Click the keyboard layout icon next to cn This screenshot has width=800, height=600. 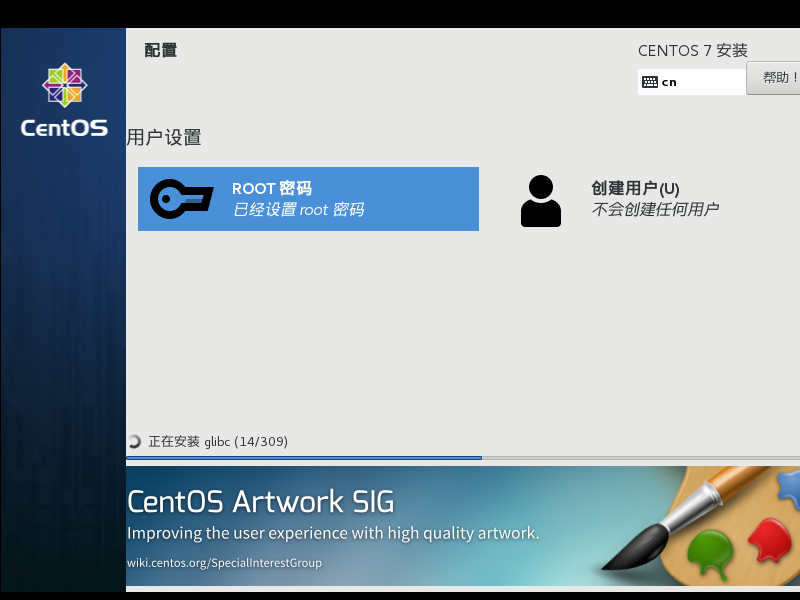[x=651, y=81]
